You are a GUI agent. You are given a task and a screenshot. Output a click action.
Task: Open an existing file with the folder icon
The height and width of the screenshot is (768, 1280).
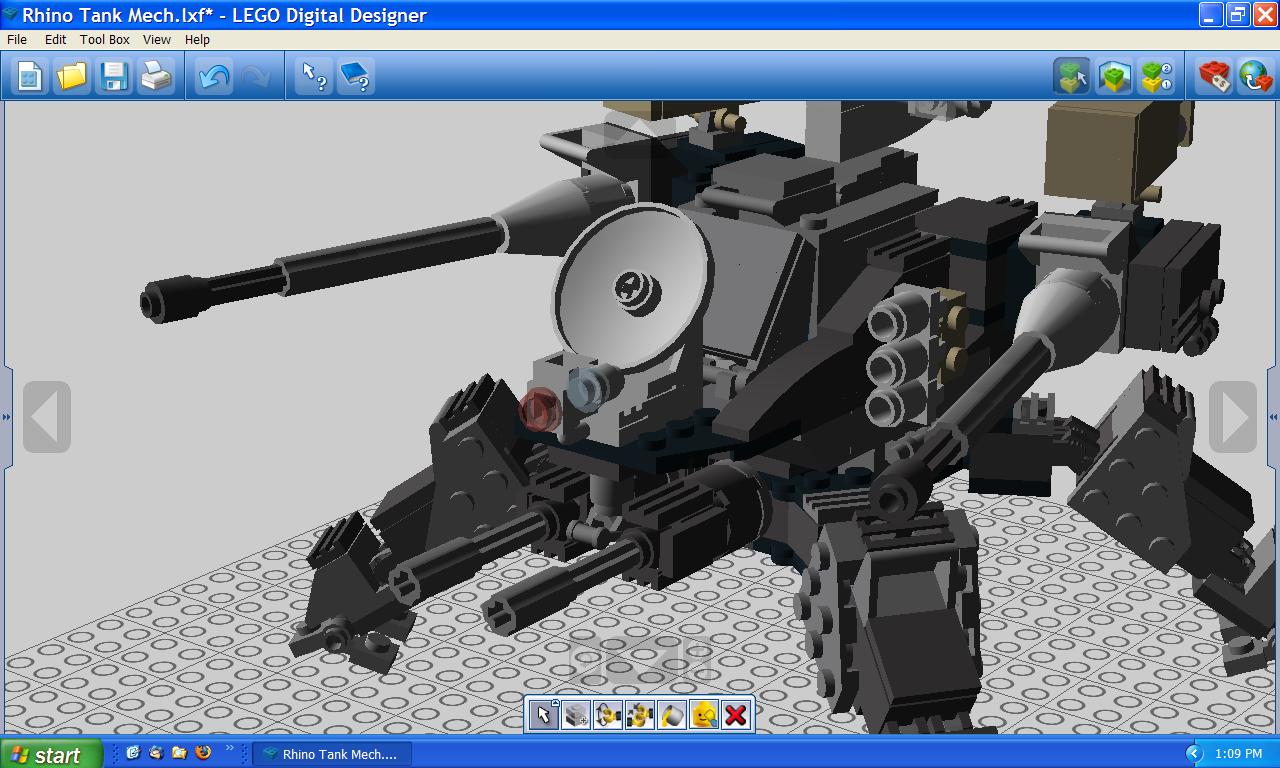tap(72, 76)
